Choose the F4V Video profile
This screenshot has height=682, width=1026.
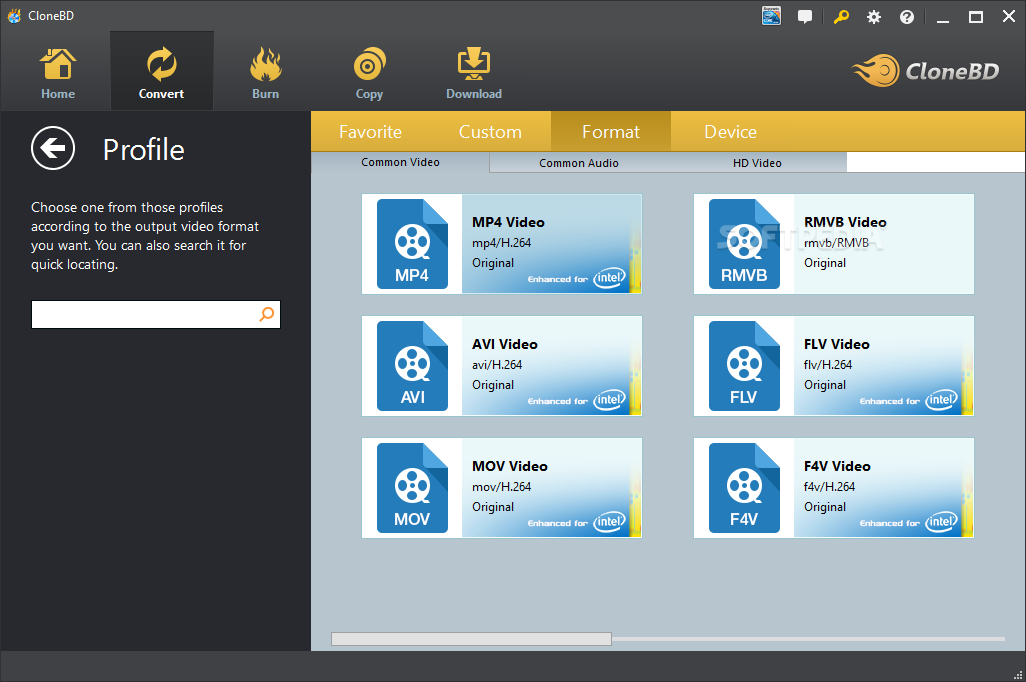tap(834, 488)
